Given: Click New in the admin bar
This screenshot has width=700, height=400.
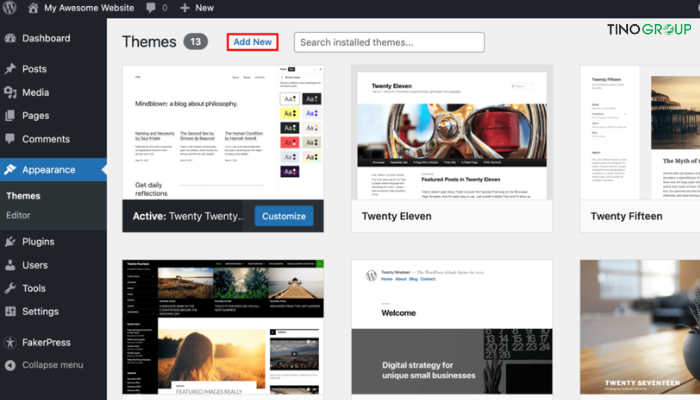Looking at the screenshot, I should (204, 8).
